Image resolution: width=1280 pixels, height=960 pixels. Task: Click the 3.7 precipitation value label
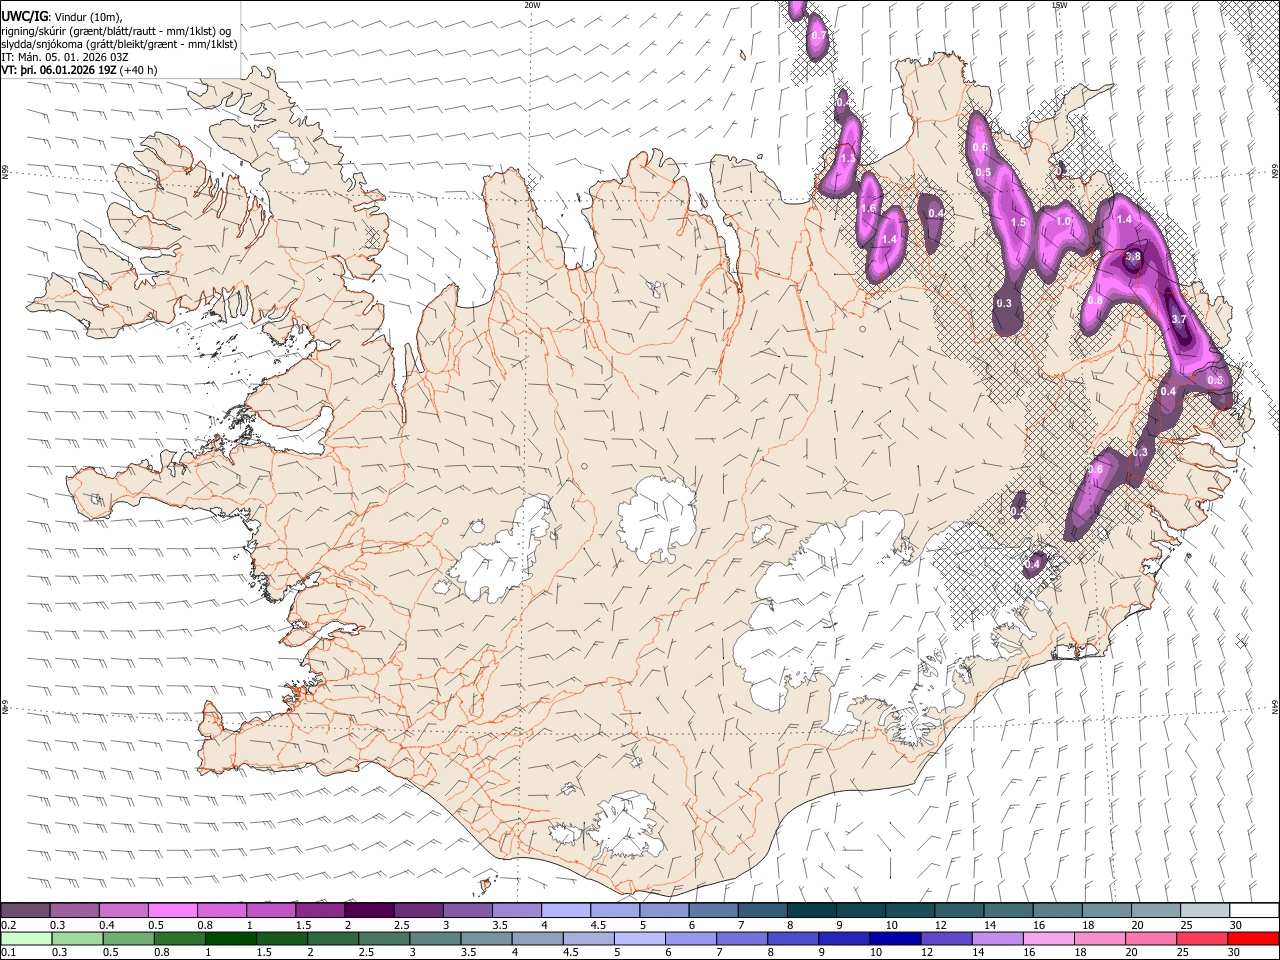click(x=1178, y=319)
